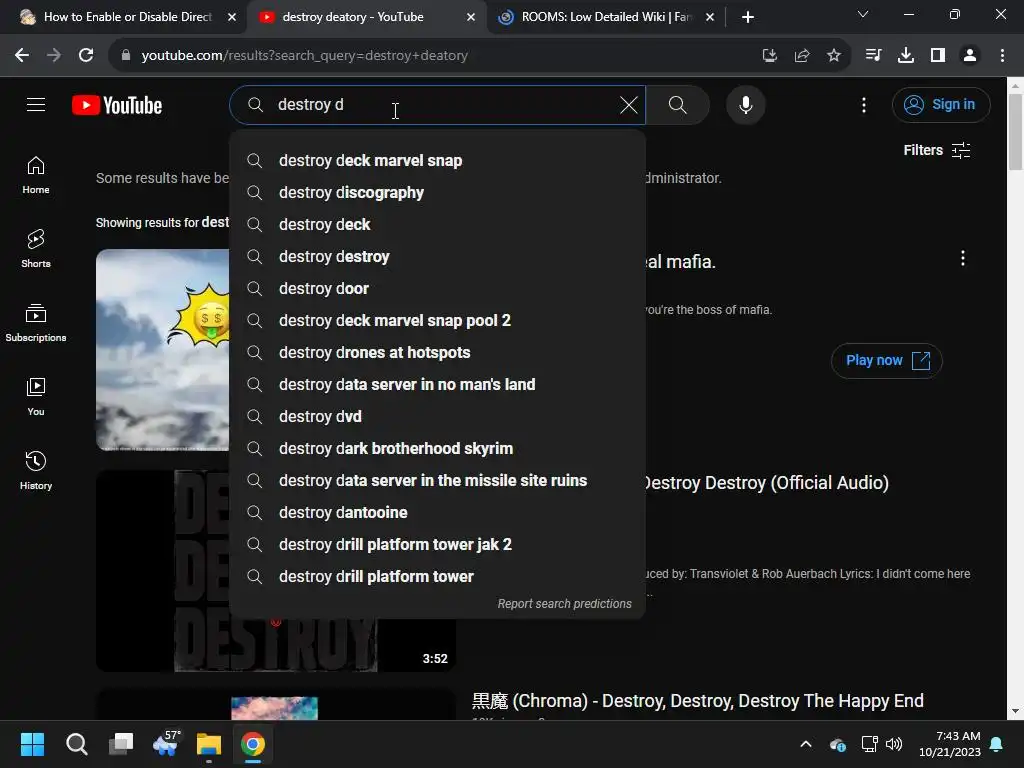This screenshot has height=768, width=1024.
Task: Open media controls icon in Chrome toolbar
Action: (x=873, y=56)
